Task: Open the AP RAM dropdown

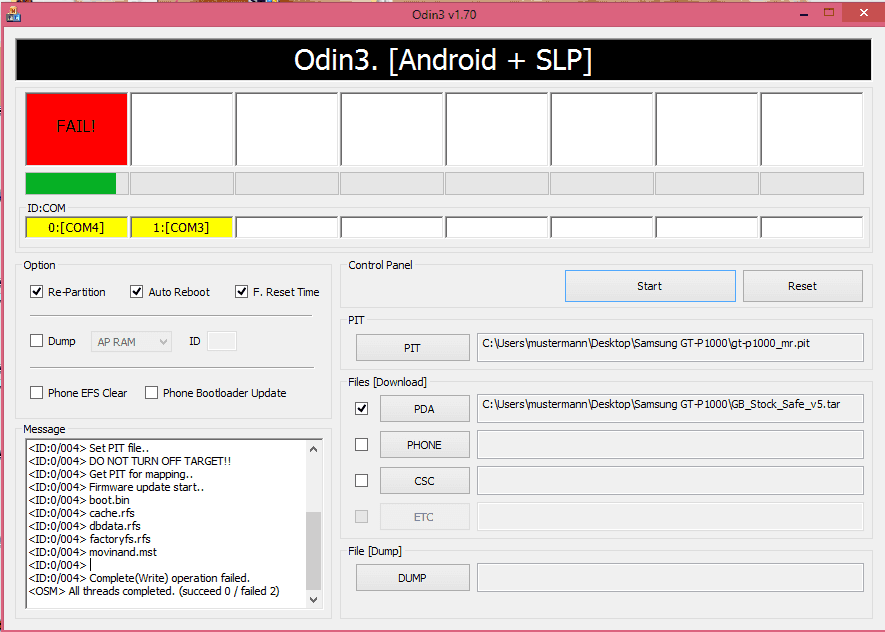Action: [131, 342]
